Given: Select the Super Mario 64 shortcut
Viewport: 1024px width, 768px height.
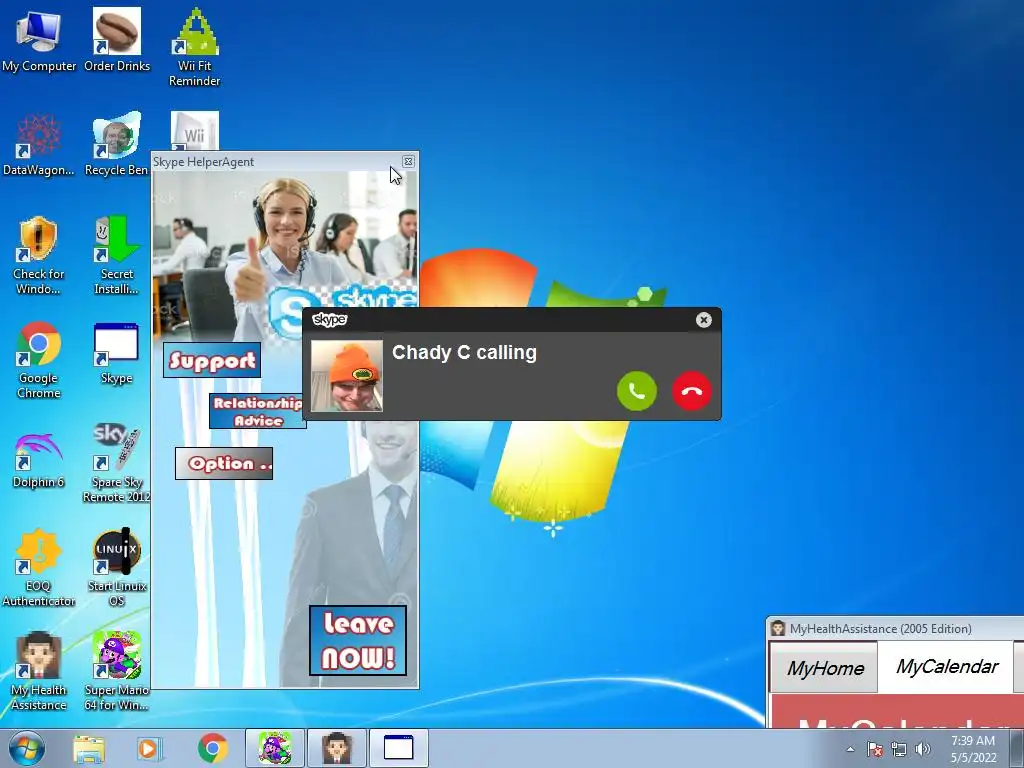Looking at the screenshot, I should [117, 671].
